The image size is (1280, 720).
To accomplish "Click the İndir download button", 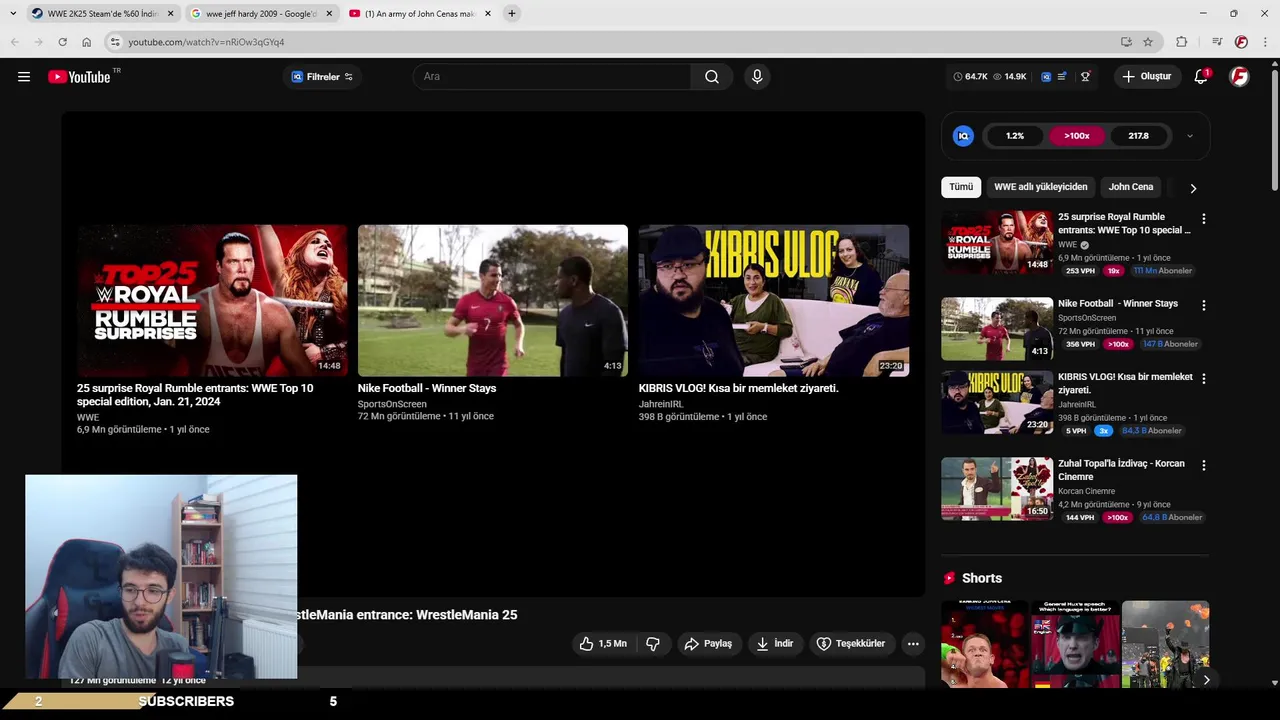I will pyautogui.click(x=775, y=644).
